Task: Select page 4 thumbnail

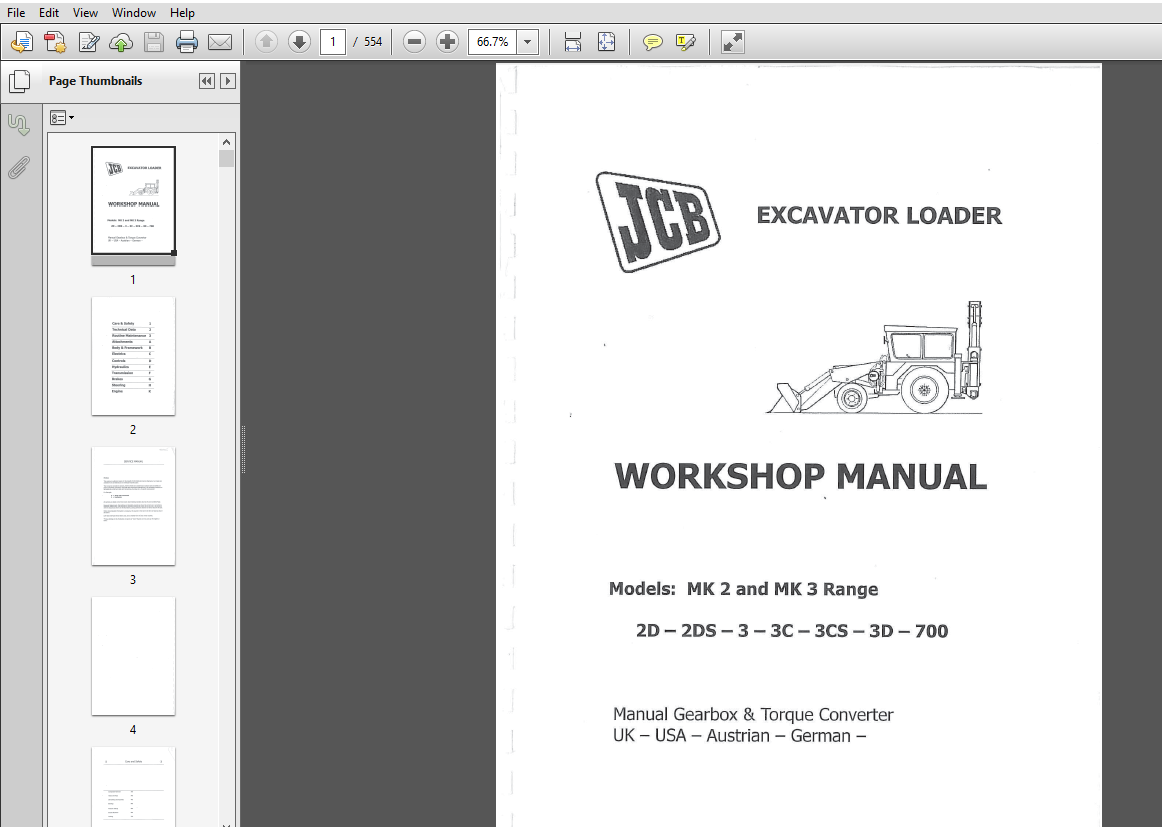Action: tap(133, 657)
